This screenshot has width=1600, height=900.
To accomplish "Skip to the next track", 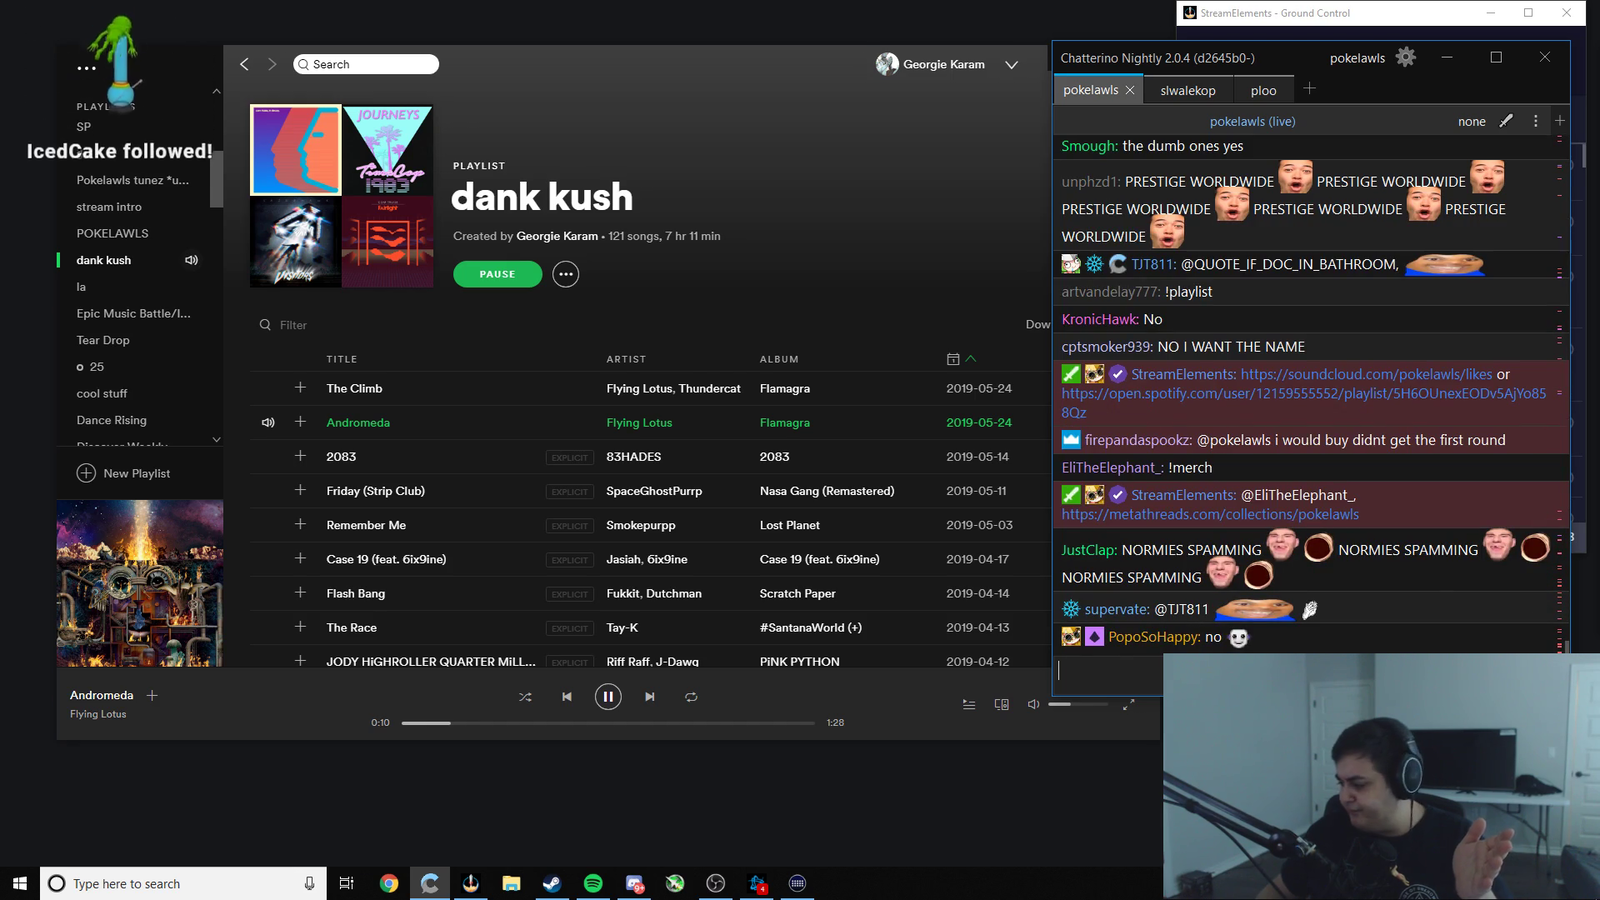I will coord(650,697).
